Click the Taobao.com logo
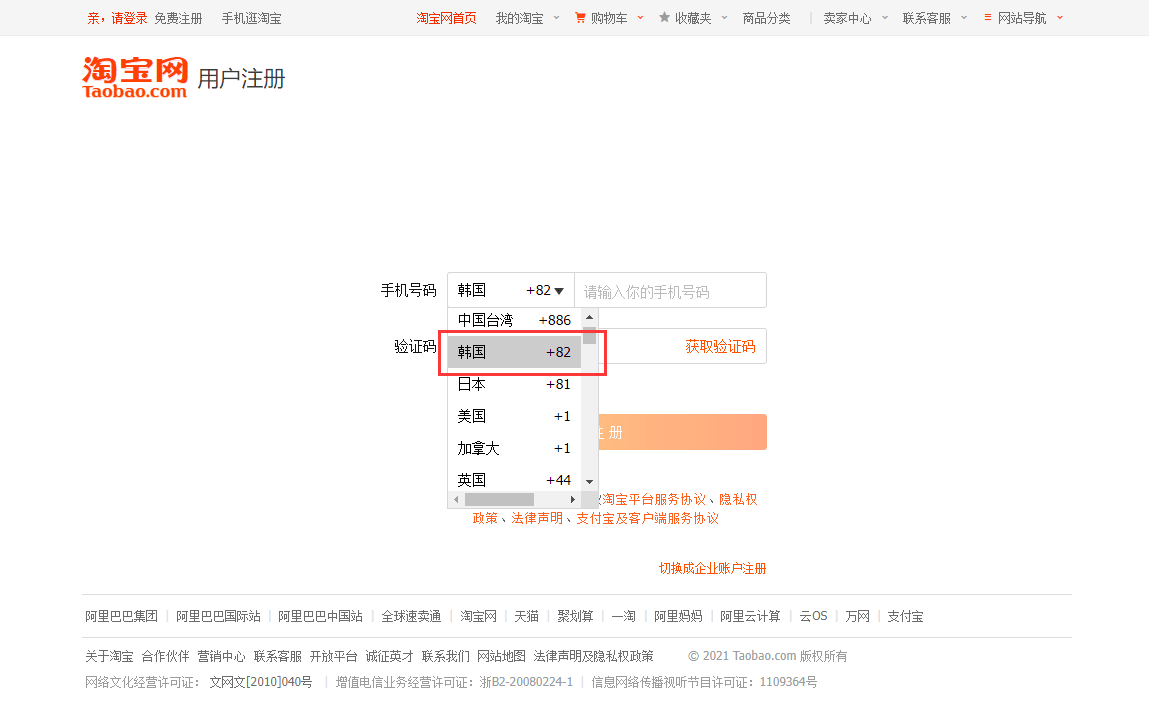This screenshot has height=727, width=1149. (135, 77)
